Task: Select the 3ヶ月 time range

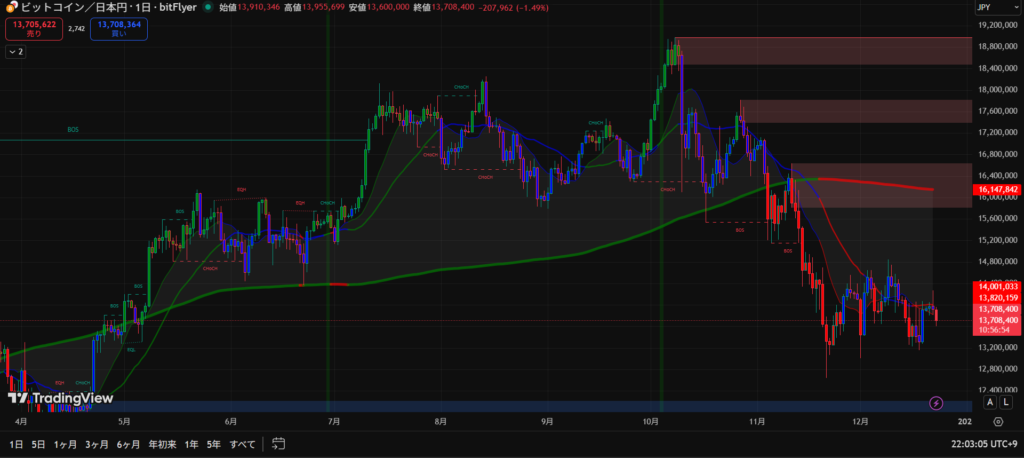Action: click(x=96, y=443)
